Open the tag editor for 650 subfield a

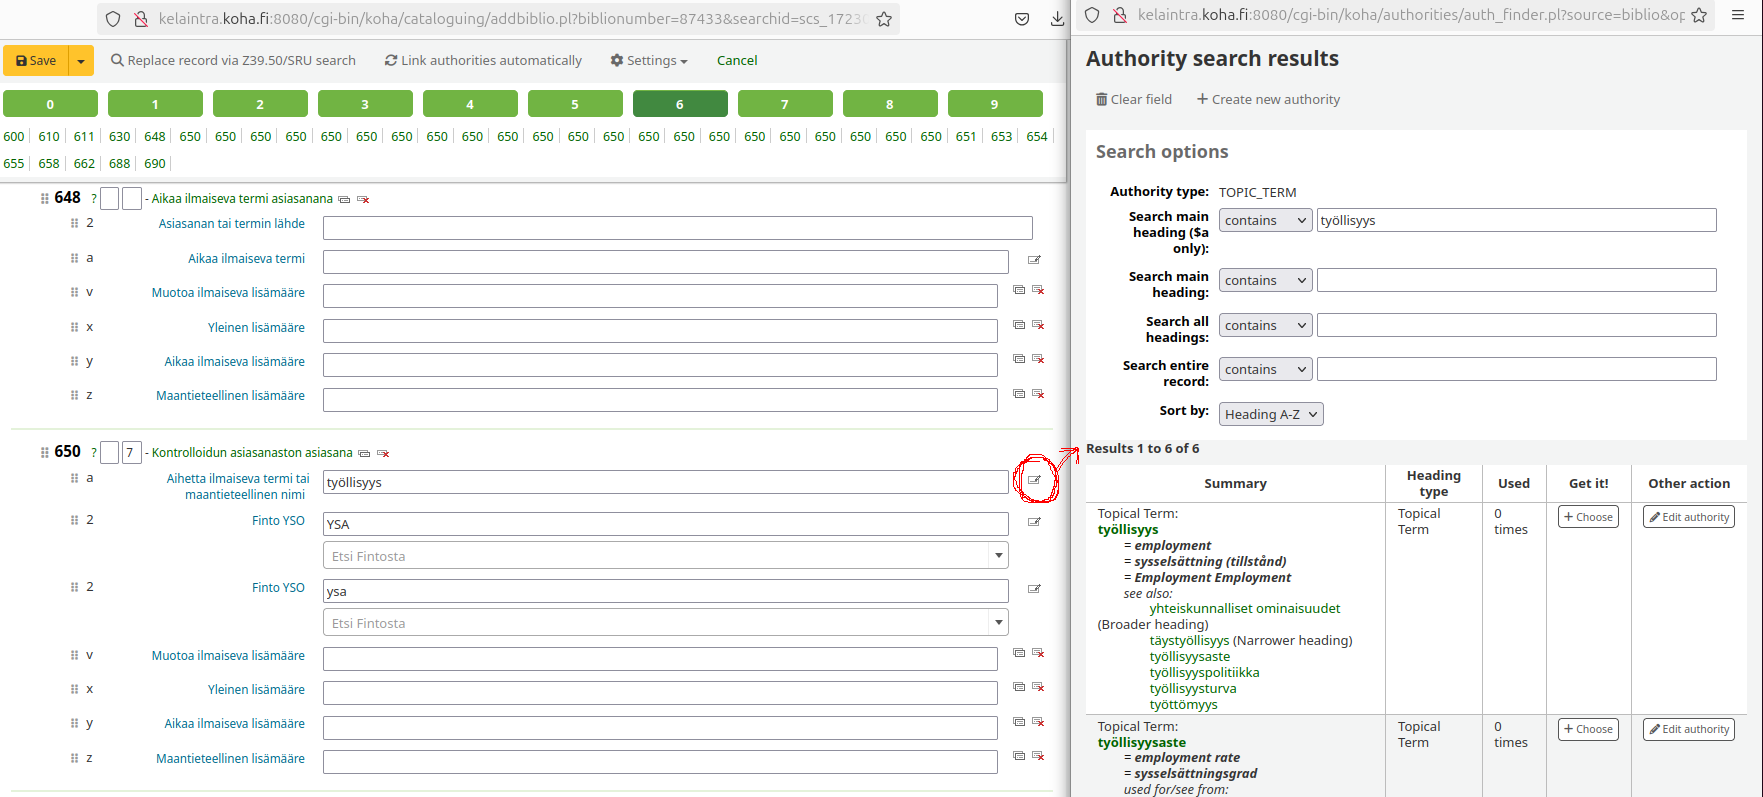point(1034,480)
